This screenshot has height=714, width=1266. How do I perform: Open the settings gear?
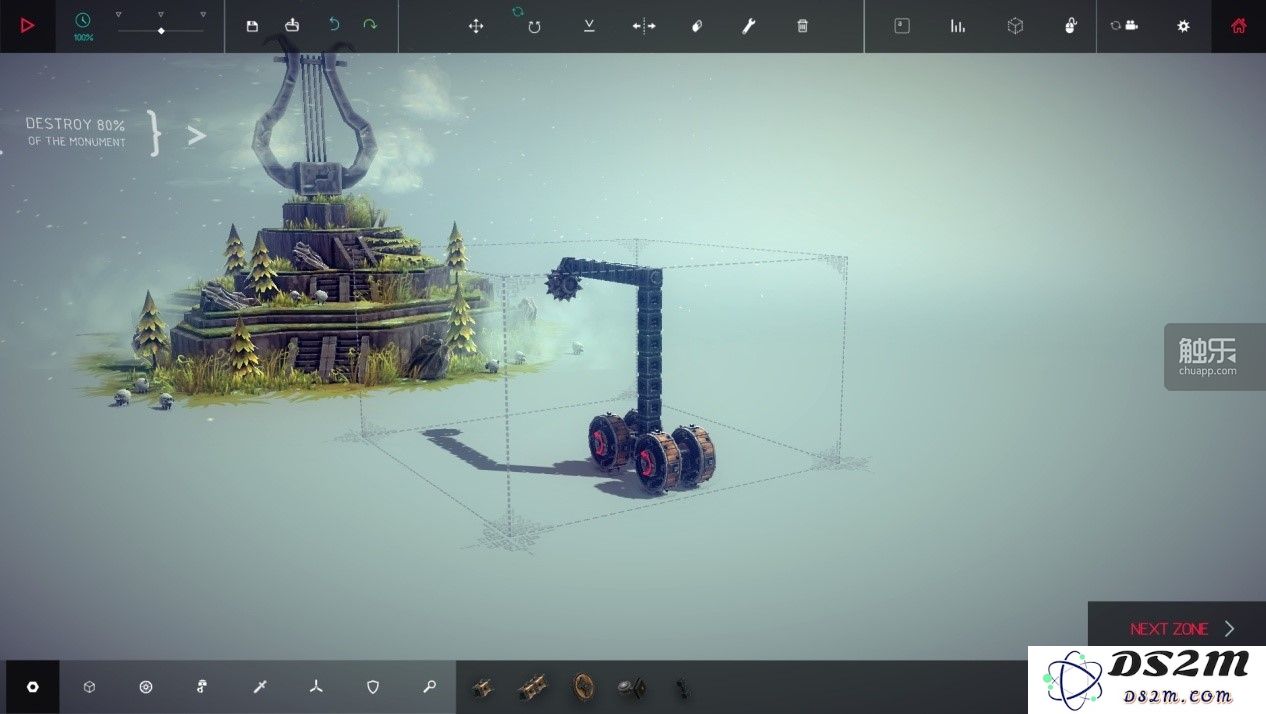pyautogui.click(x=1184, y=26)
